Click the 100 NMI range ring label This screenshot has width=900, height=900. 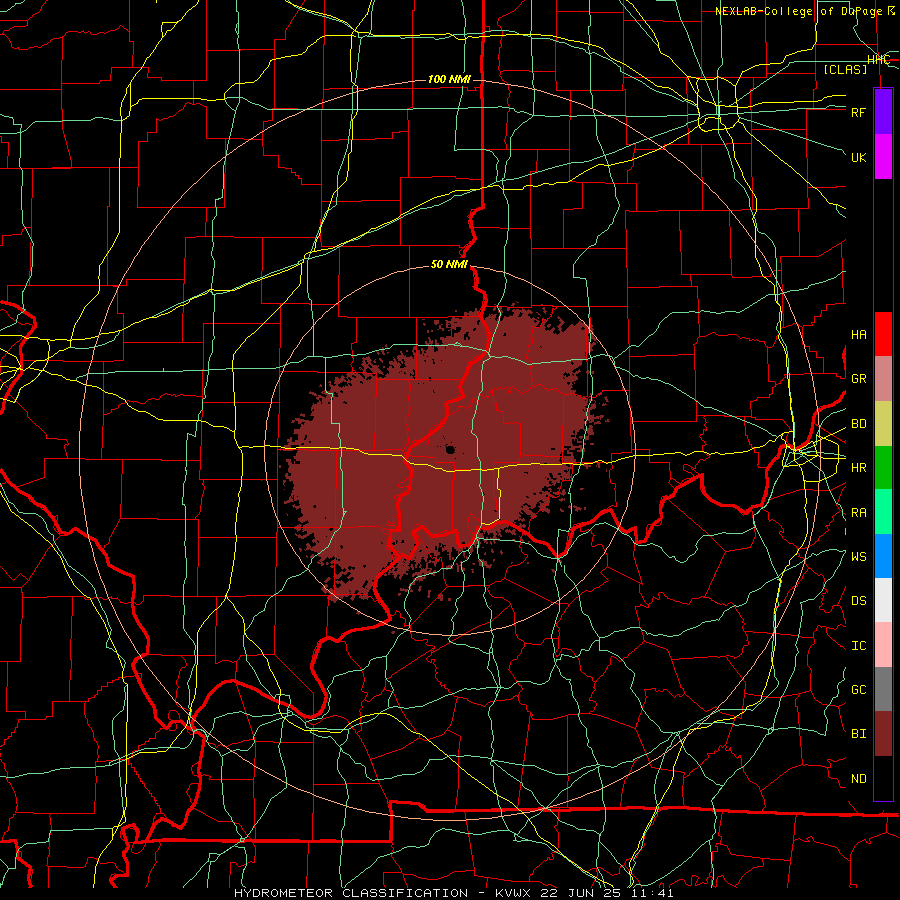click(449, 79)
